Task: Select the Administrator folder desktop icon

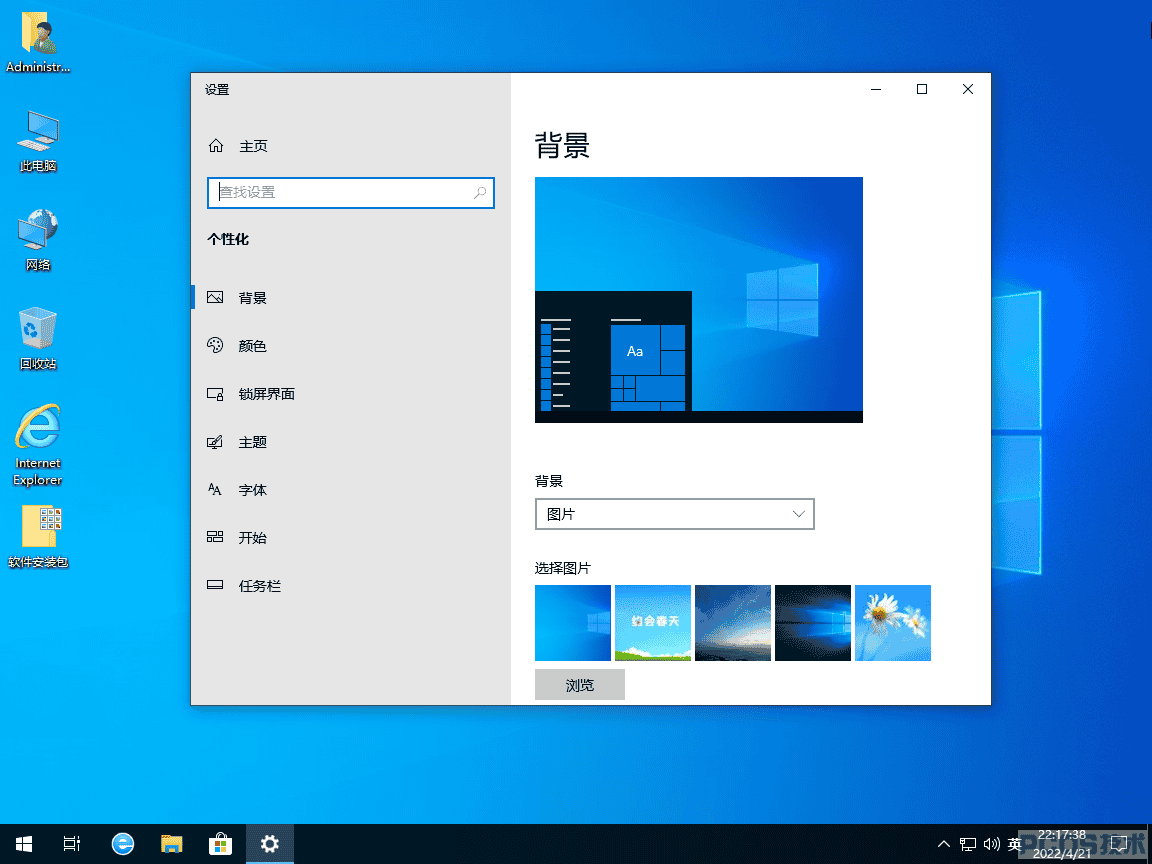Action: point(38,42)
